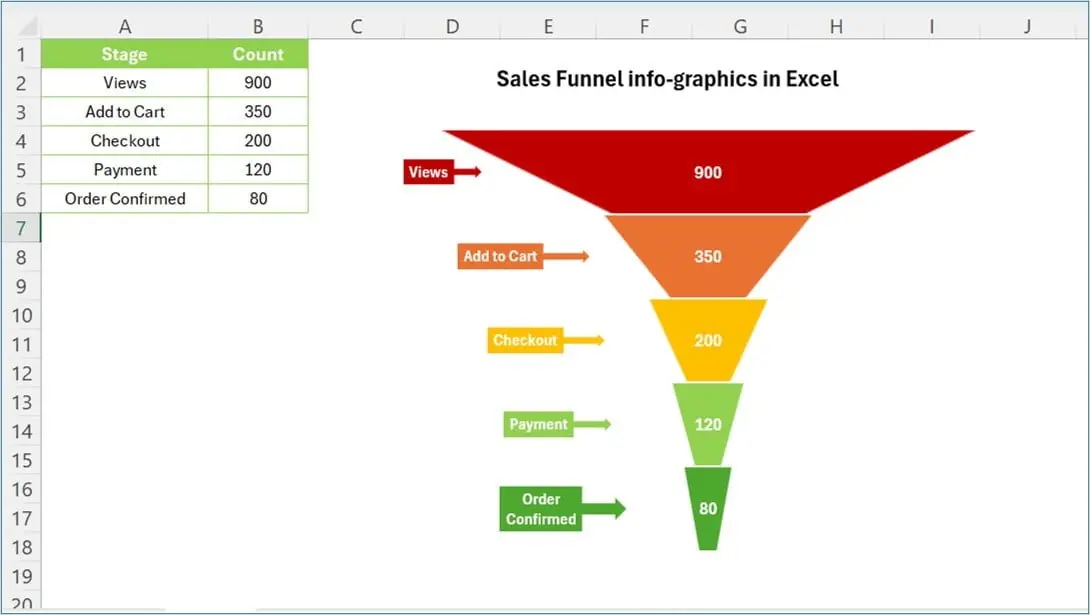This screenshot has width=1090, height=615.
Task: Select the light green 'Payment' arrow label
Action: point(557,425)
